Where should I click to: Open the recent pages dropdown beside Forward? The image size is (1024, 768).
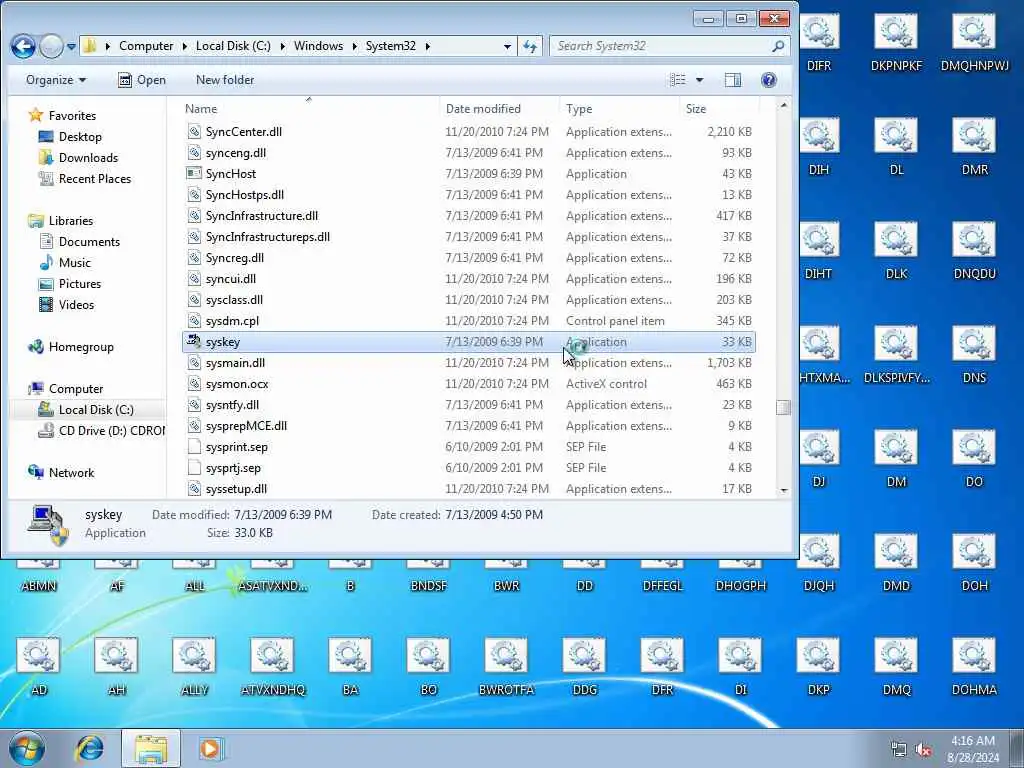[x=71, y=47]
